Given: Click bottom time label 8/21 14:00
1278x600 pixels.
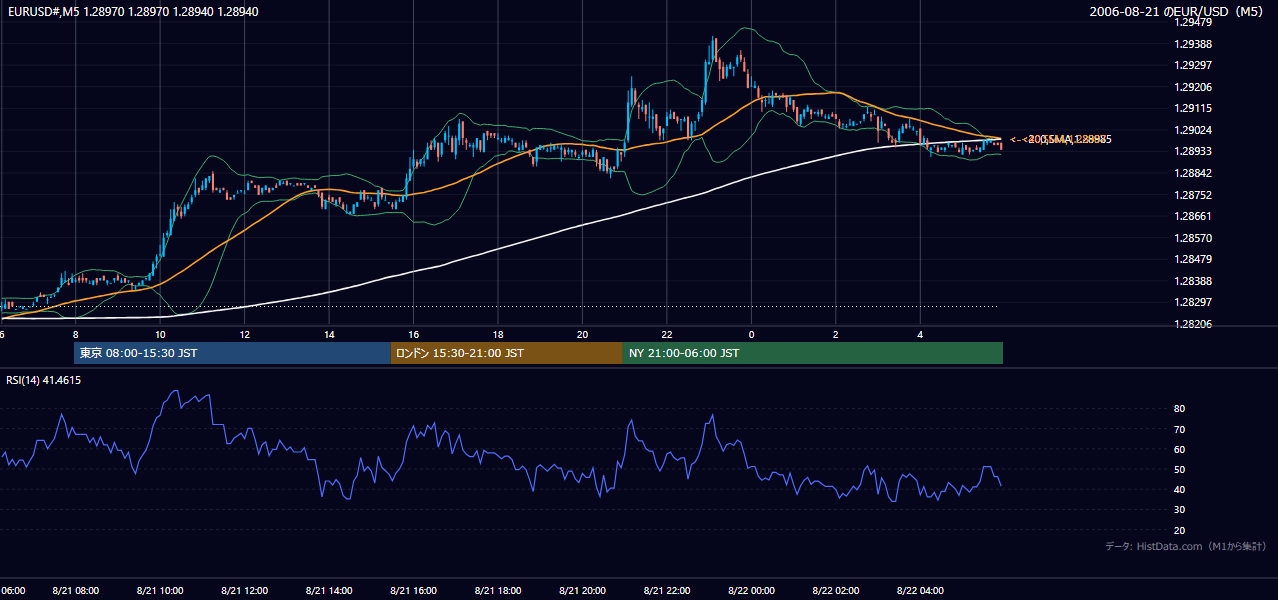Looking at the screenshot, I should point(329,591).
